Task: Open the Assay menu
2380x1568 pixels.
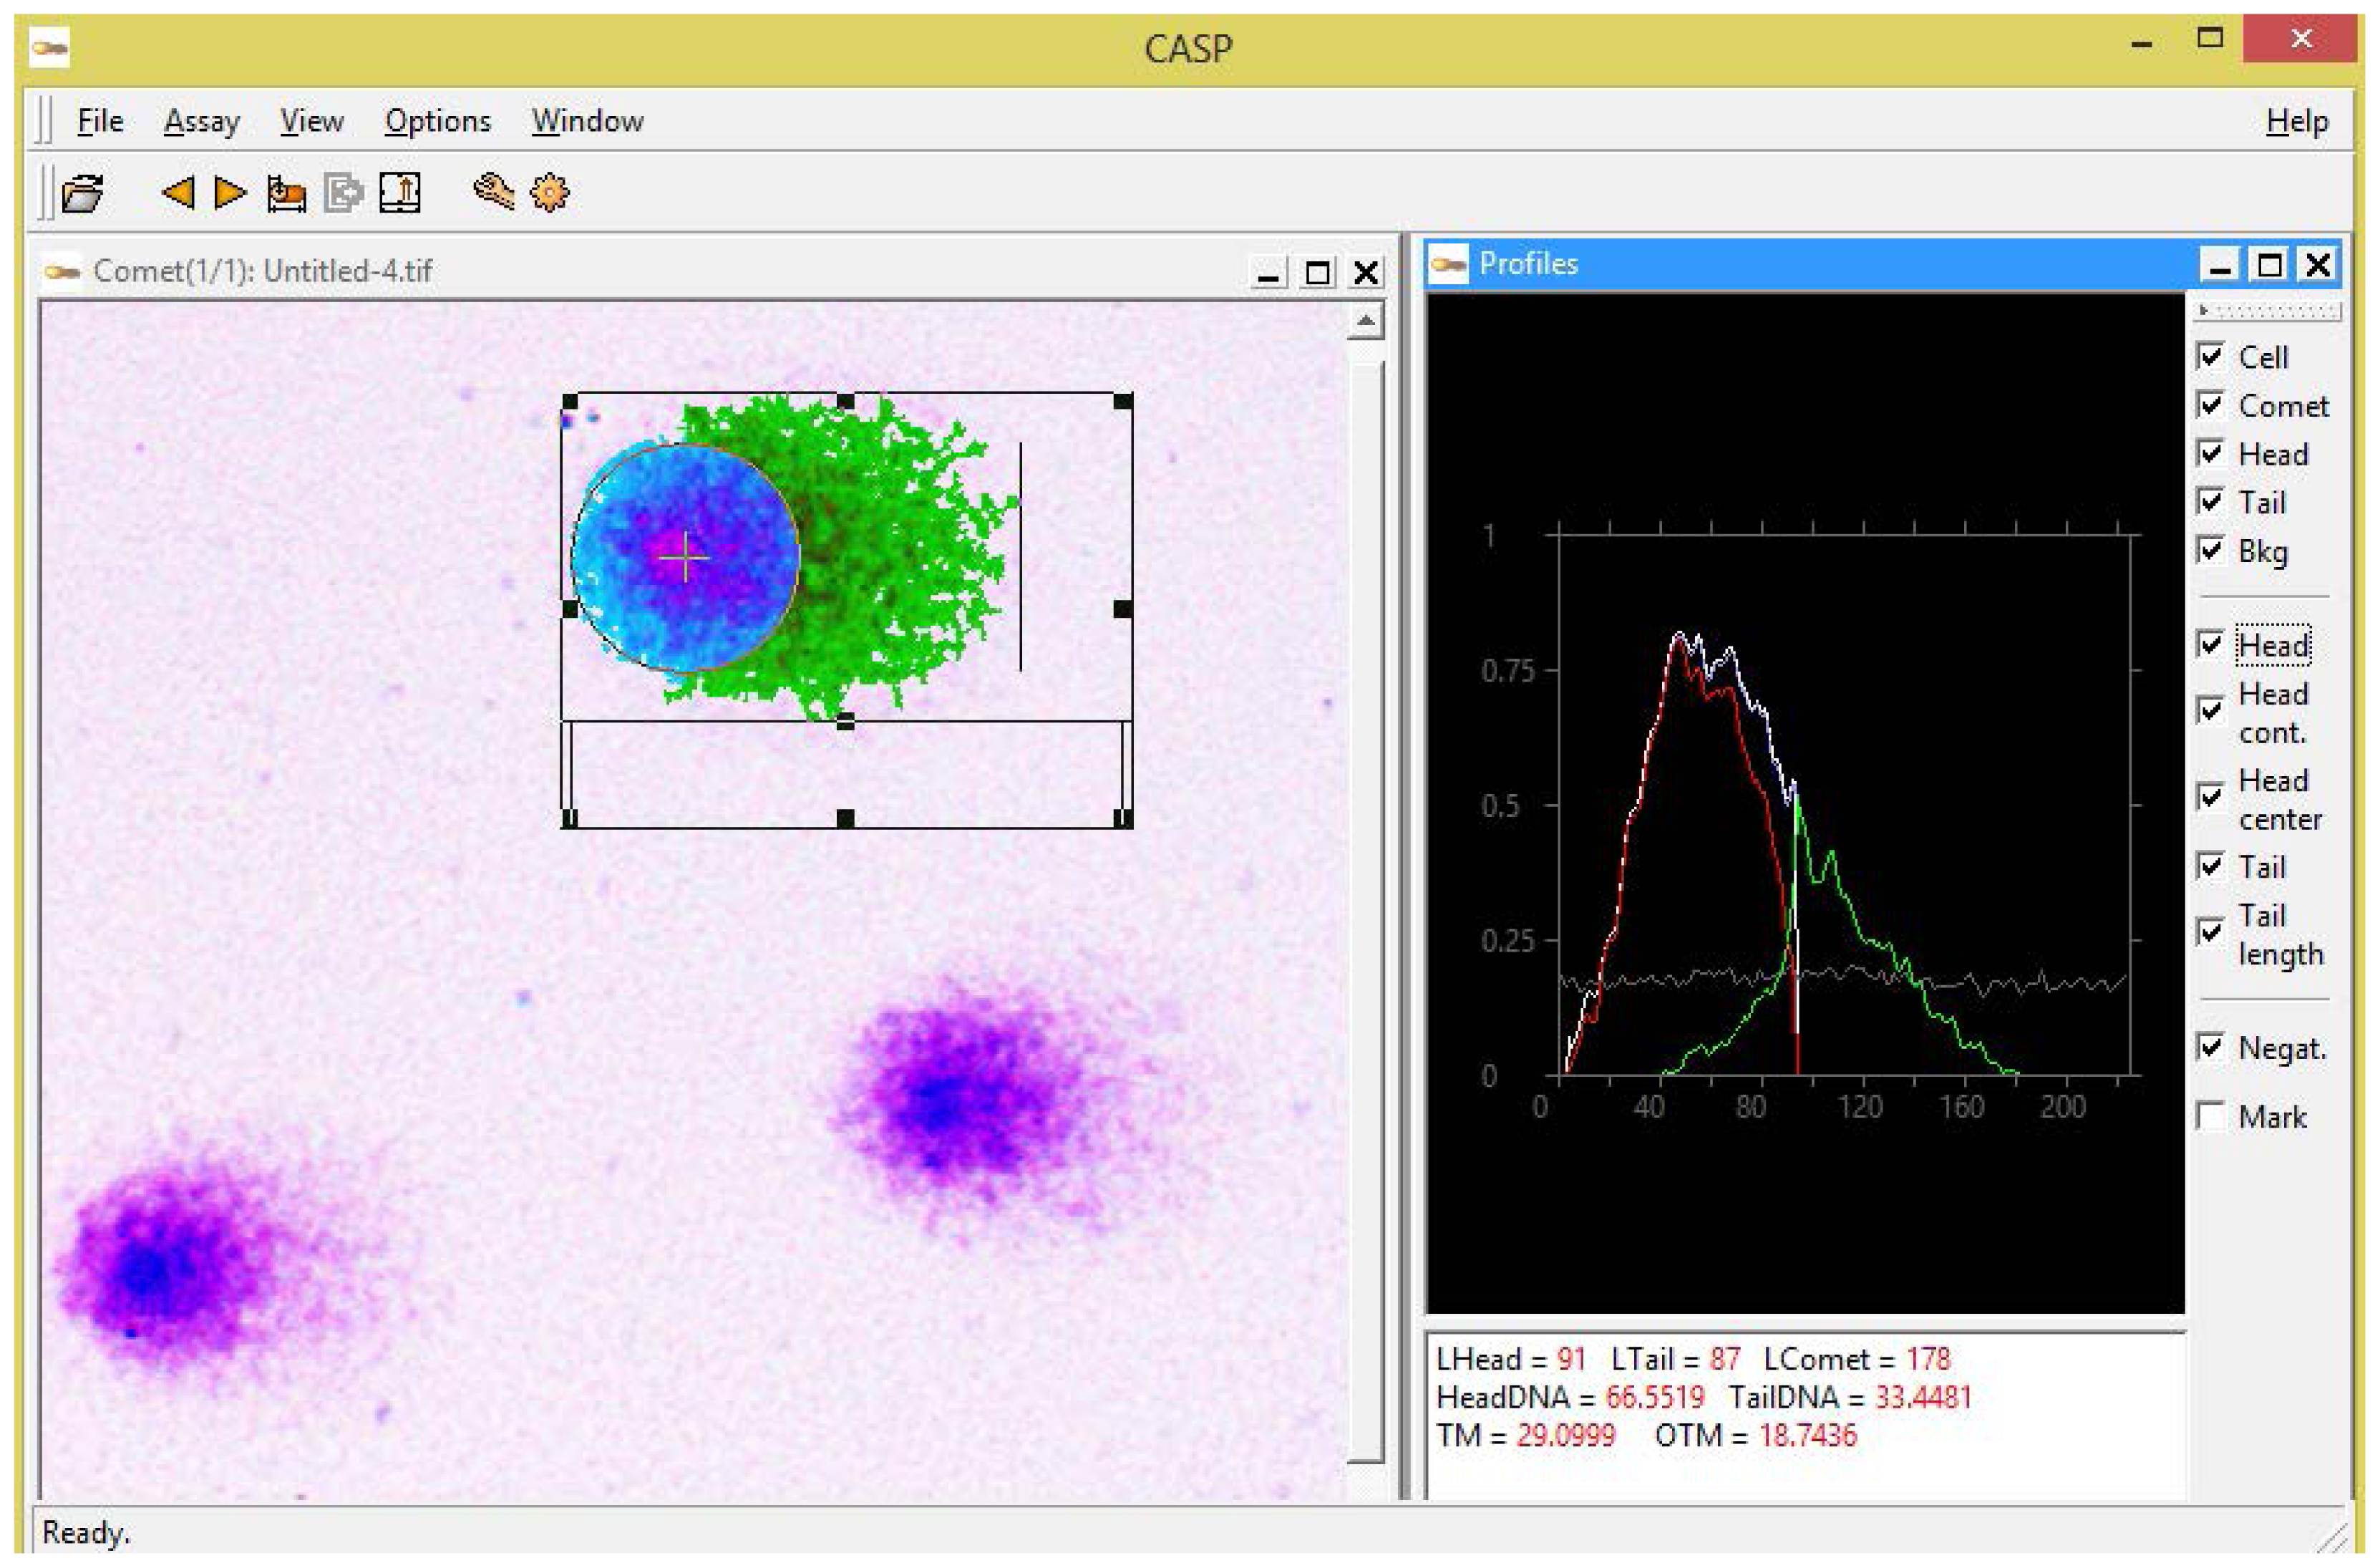Action: (202, 121)
